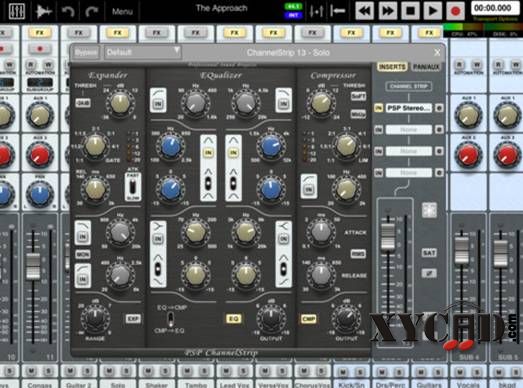523x388 pixels.
Task: Switch to the PAN/AUX tab
Action: pyautogui.click(x=426, y=67)
